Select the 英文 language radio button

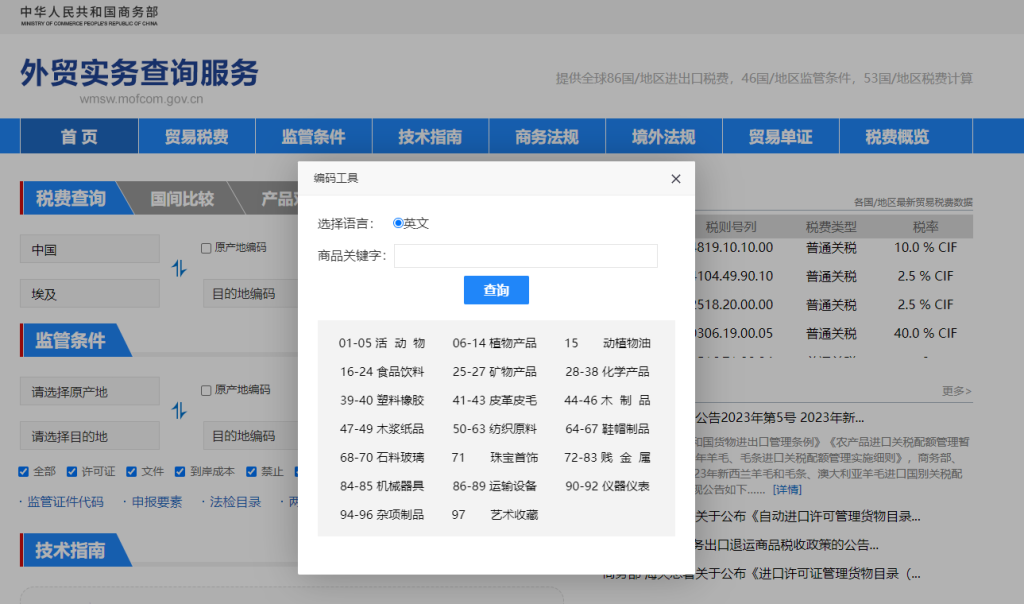coord(398,223)
